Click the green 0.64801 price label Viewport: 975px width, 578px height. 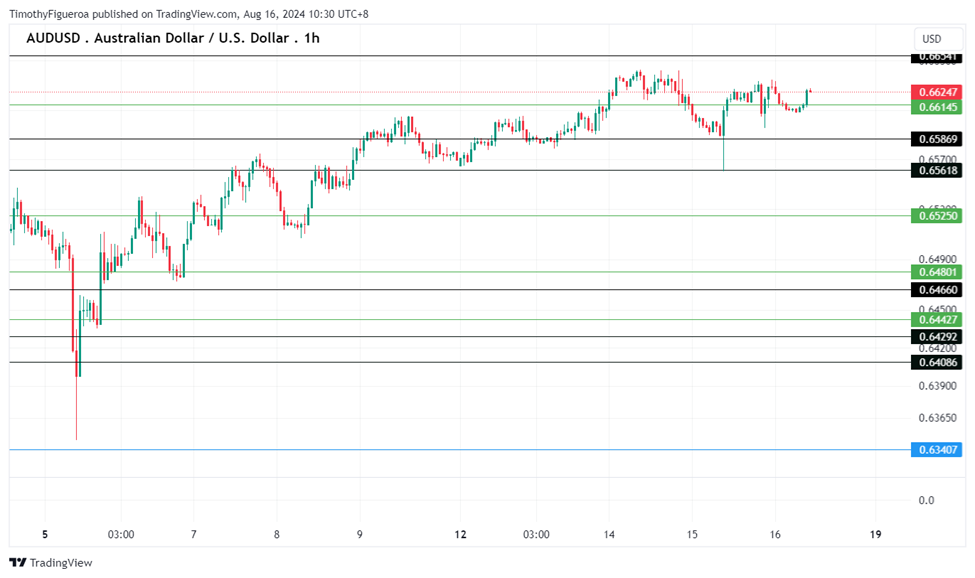[937, 272]
